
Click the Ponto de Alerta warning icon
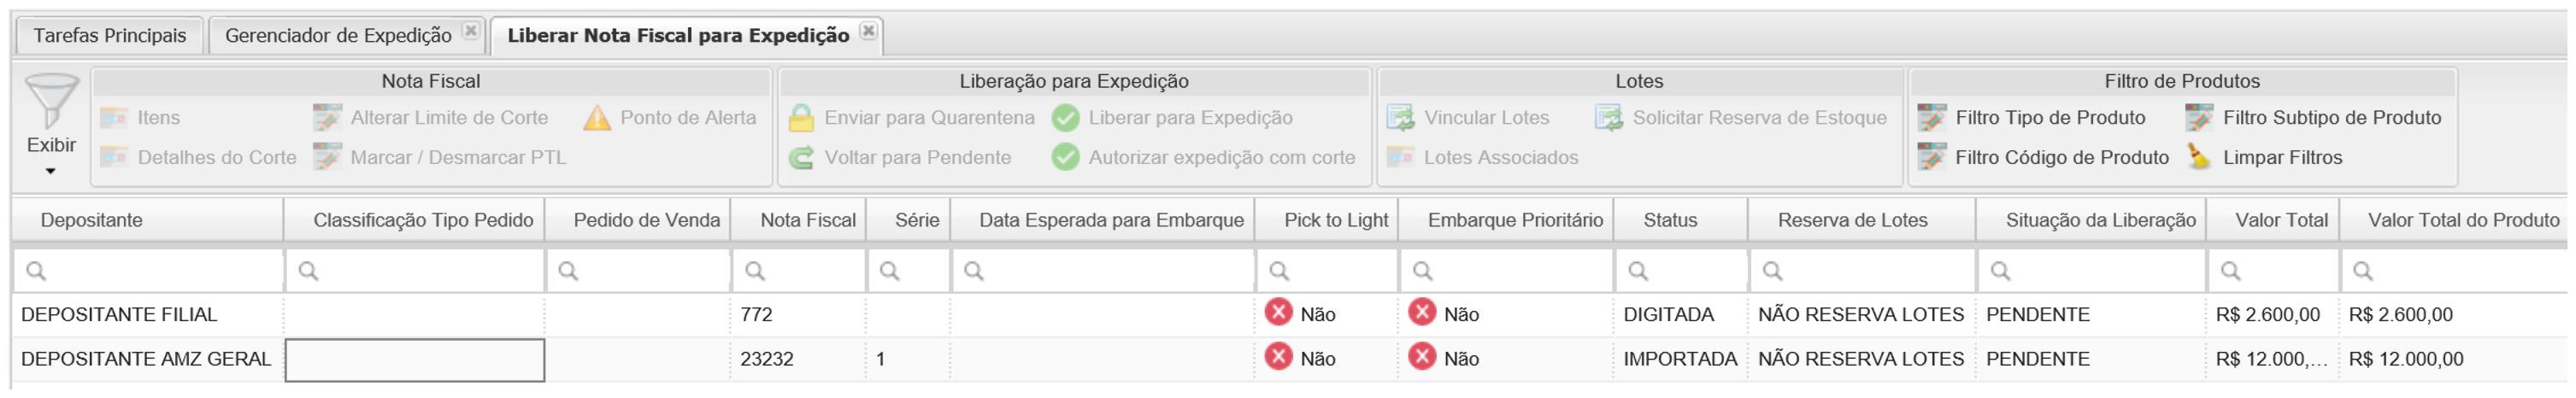coord(597,118)
